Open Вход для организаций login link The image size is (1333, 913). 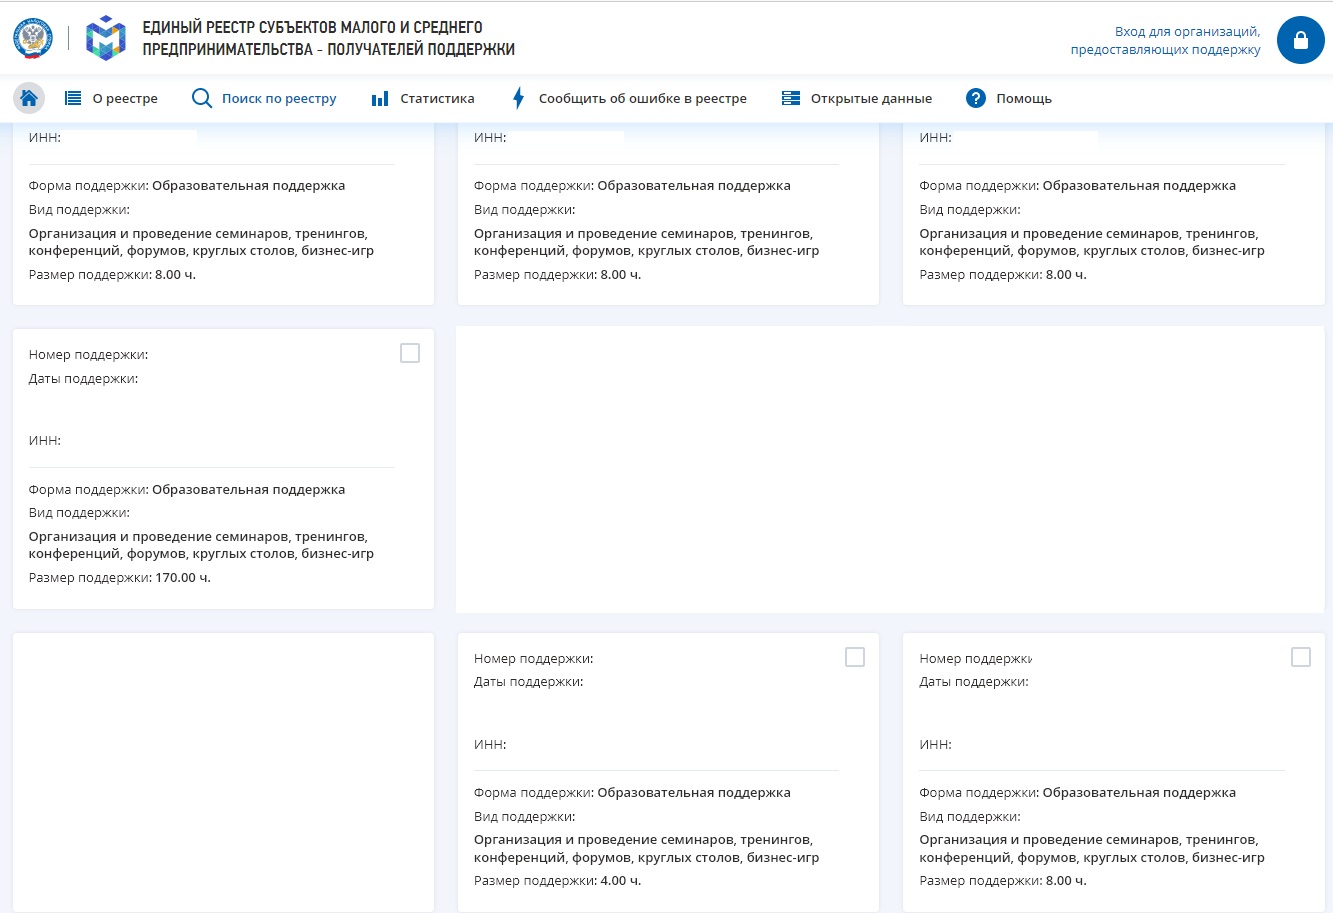pyautogui.click(x=1165, y=40)
